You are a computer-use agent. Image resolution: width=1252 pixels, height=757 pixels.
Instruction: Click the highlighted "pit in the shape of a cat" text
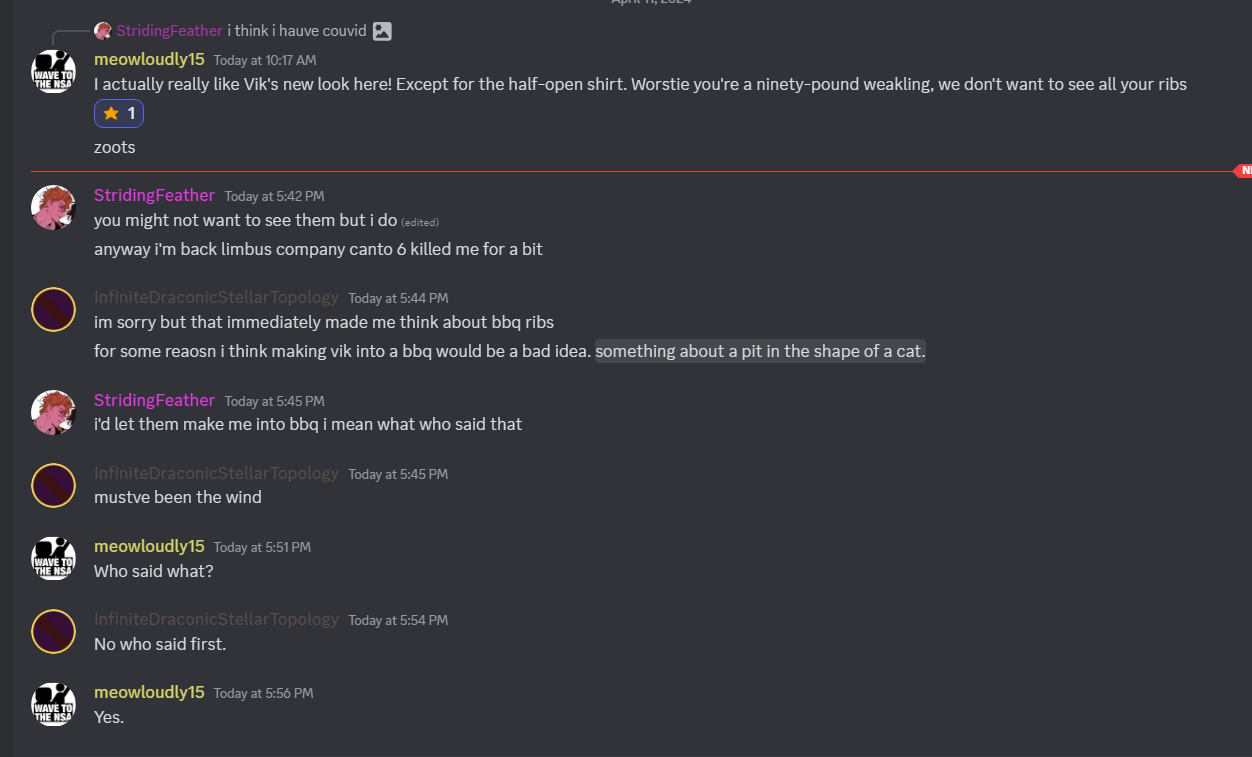pyautogui.click(x=760, y=351)
